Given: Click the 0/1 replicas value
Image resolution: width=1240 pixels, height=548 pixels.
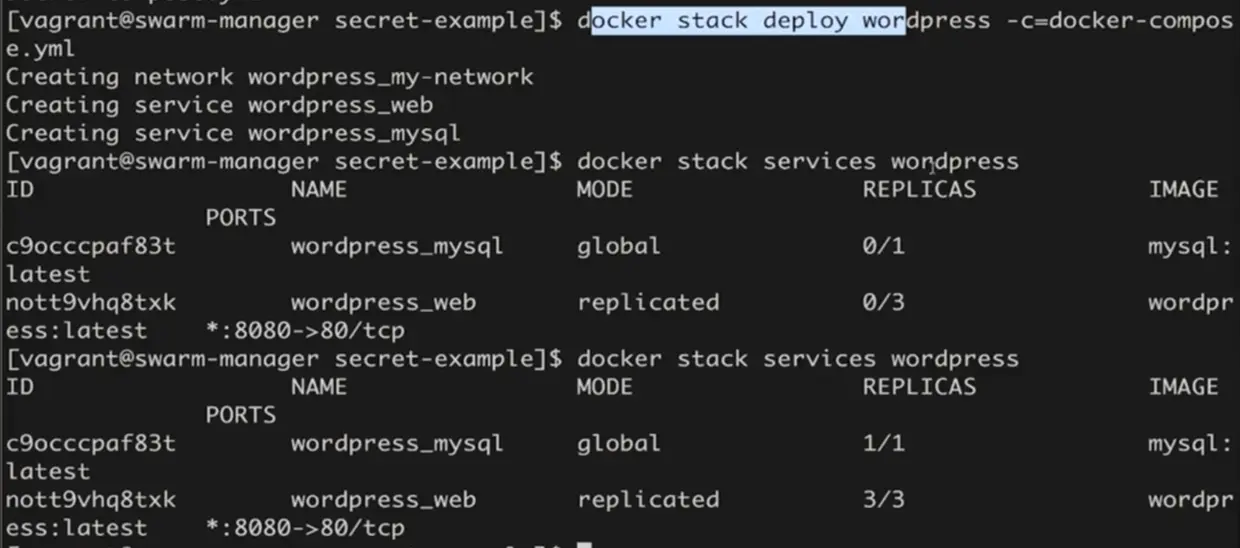Looking at the screenshot, I should [884, 245].
